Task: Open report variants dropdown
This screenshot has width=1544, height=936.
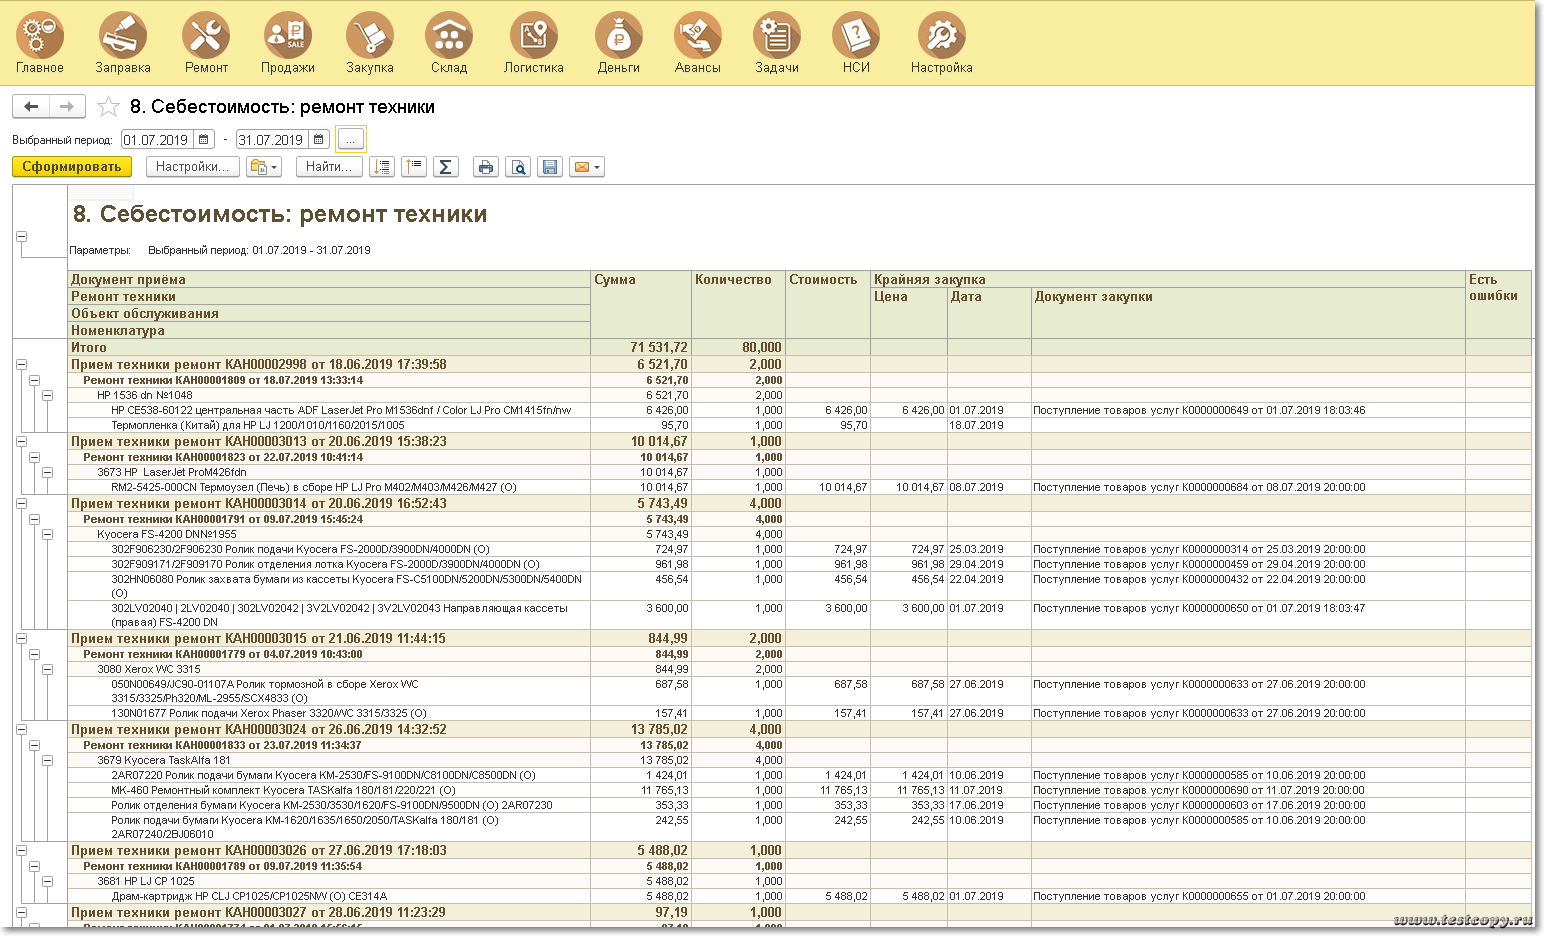Action: click(264, 167)
